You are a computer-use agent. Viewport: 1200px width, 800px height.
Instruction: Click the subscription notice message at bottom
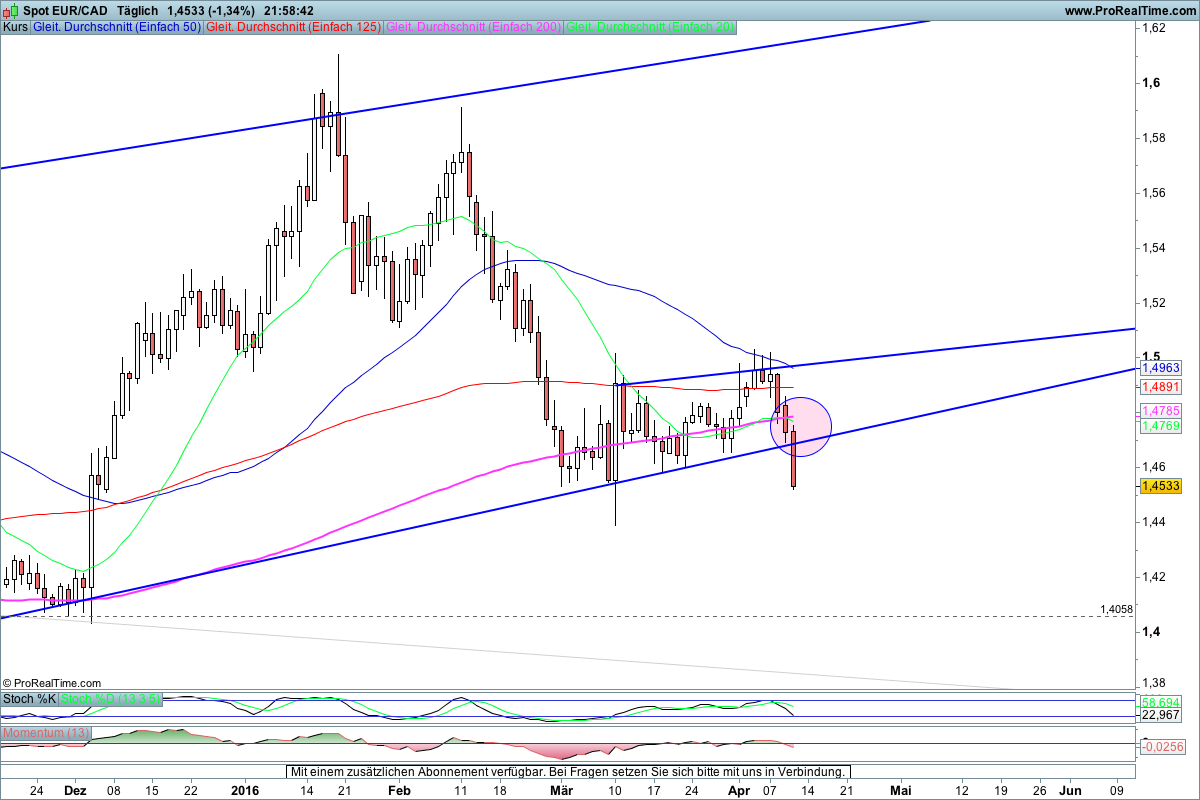pos(569,772)
